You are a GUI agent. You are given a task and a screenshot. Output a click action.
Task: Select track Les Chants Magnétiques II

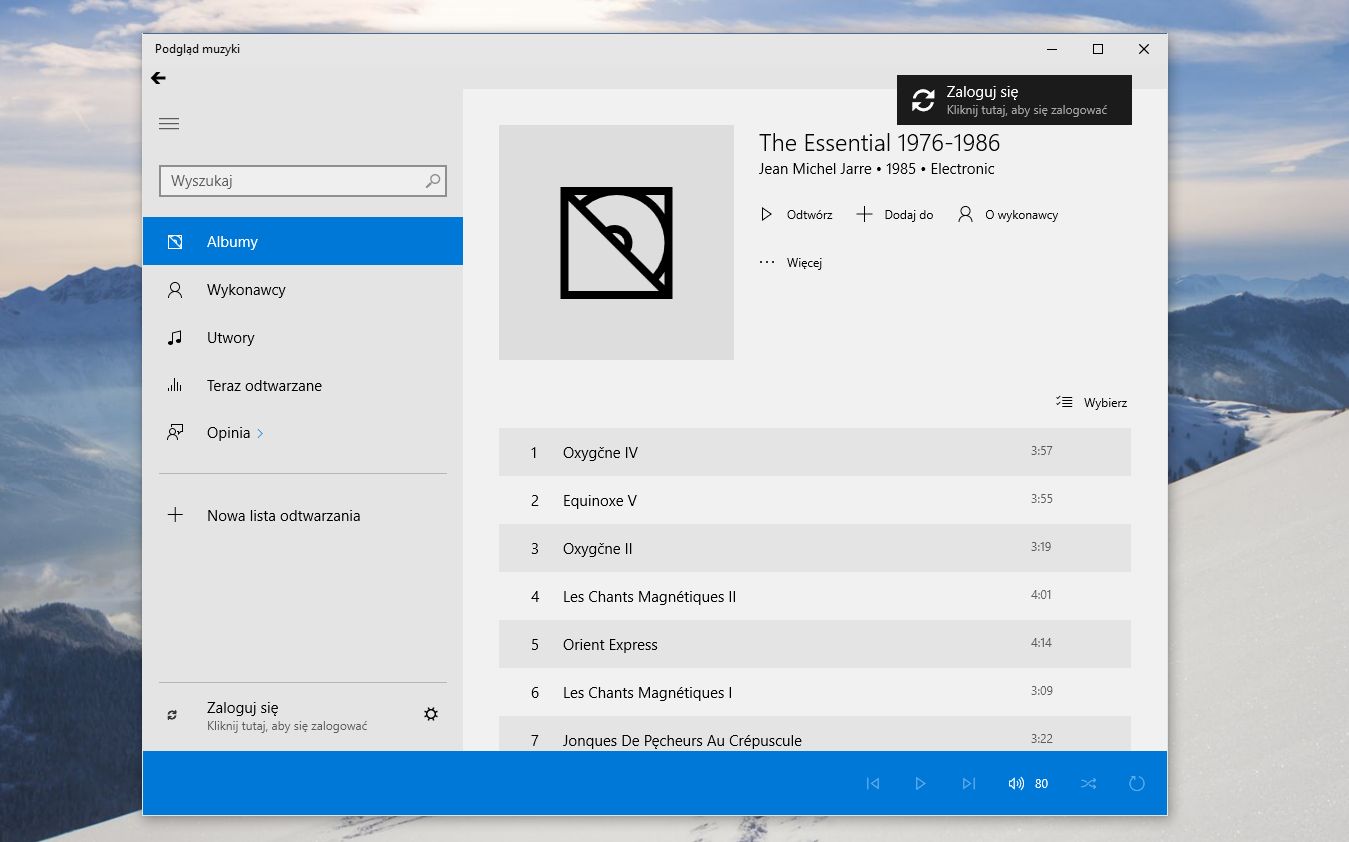pyautogui.click(x=815, y=596)
